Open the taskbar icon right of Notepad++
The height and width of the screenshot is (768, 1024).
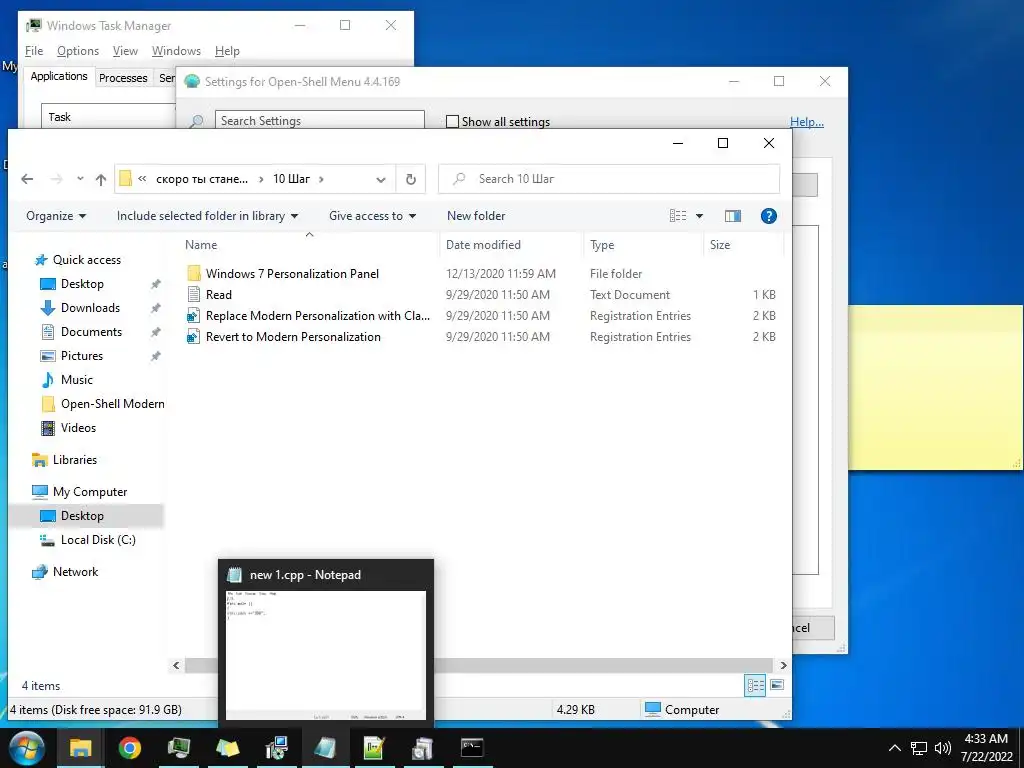coord(423,748)
